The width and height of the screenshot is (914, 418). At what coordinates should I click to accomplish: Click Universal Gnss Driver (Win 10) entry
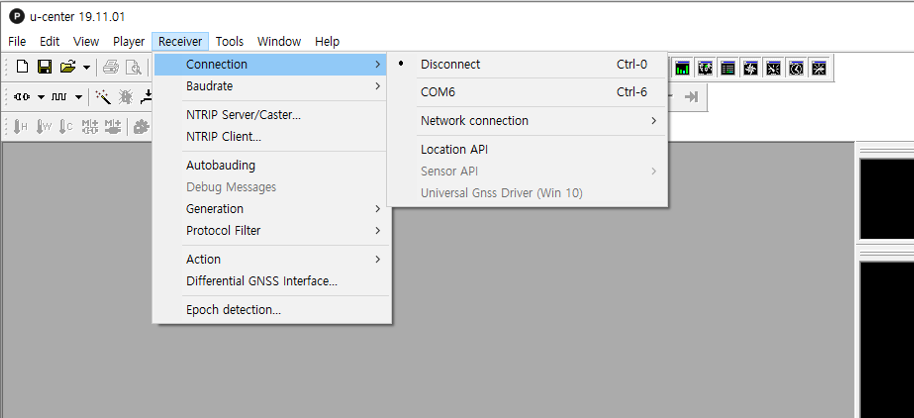click(528, 193)
